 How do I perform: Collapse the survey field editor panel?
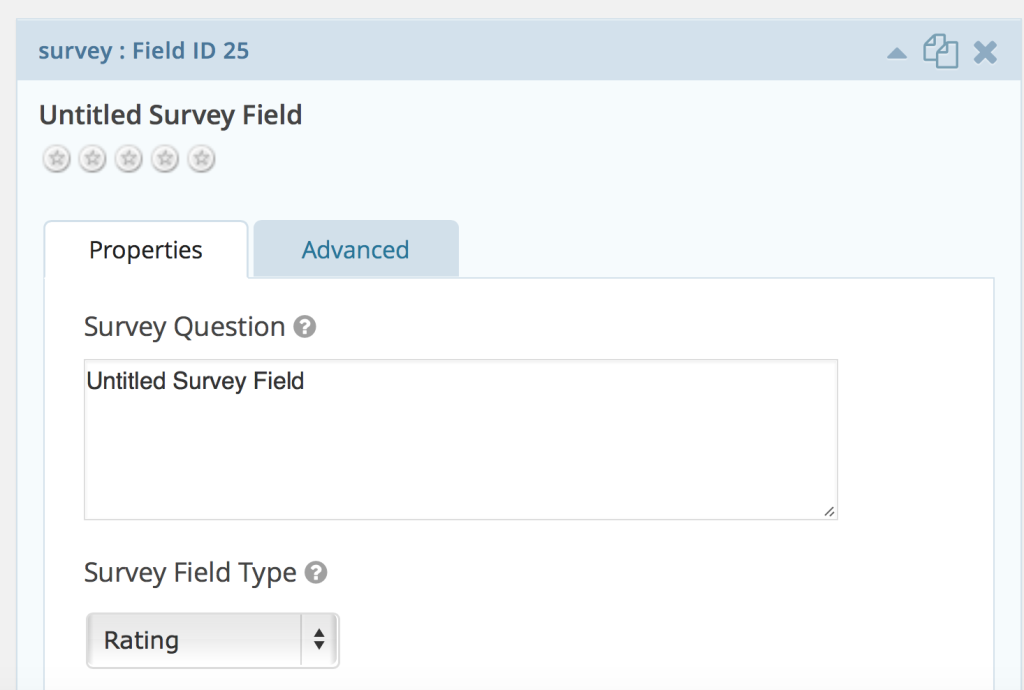897,51
